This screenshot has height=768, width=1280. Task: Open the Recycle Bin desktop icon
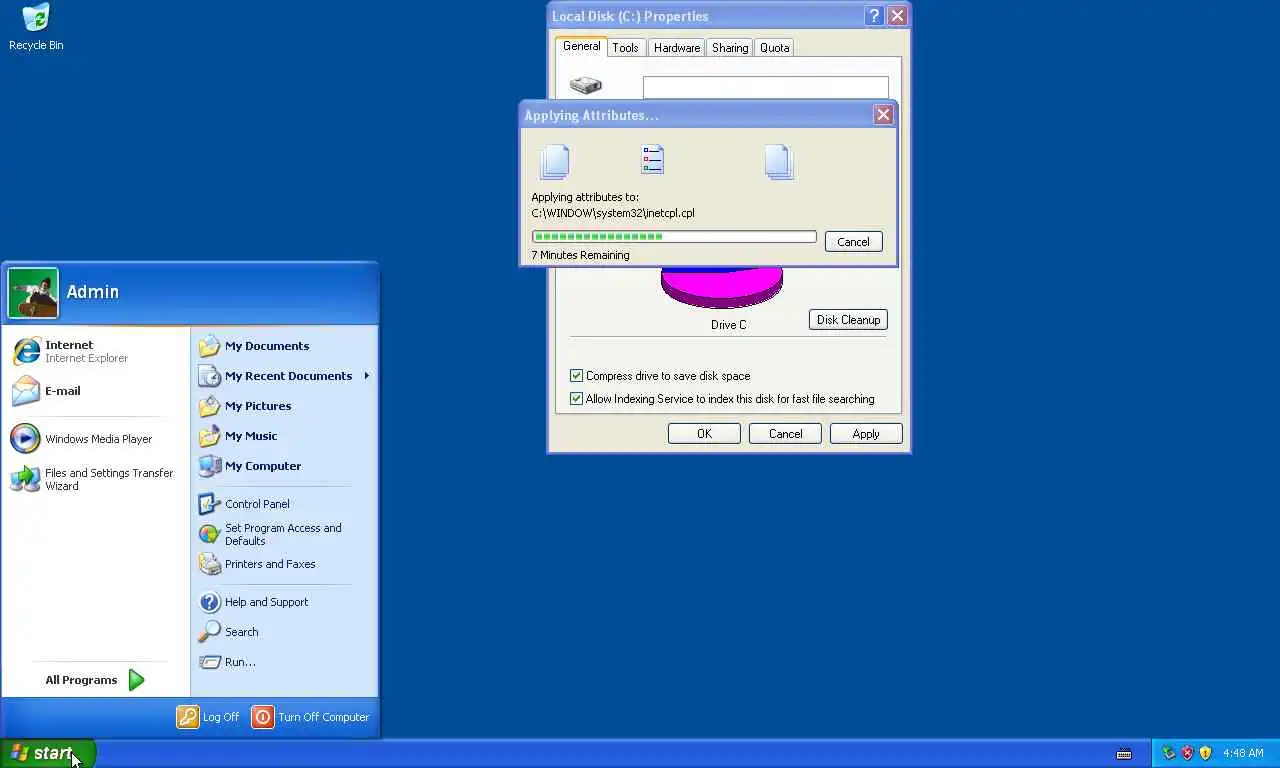click(x=36, y=27)
